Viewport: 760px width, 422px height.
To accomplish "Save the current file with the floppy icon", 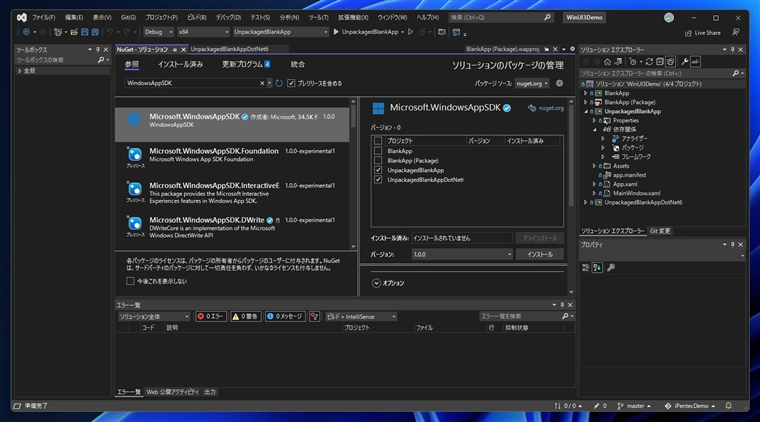I will click(85, 32).
